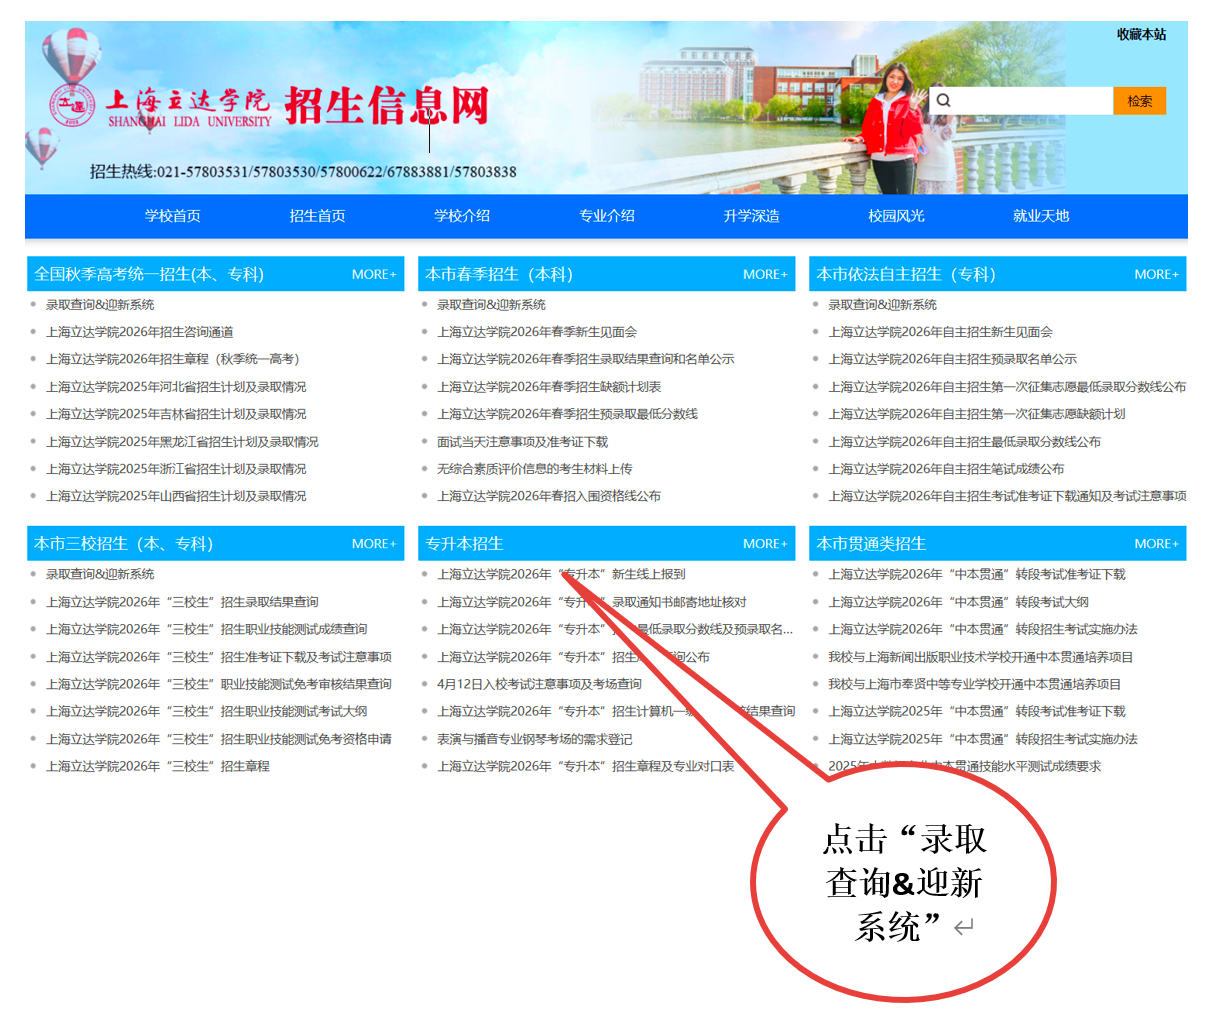Open 我校与上海新闻出版职业技术学校开通中本贯通培养项目

(981, 657)
